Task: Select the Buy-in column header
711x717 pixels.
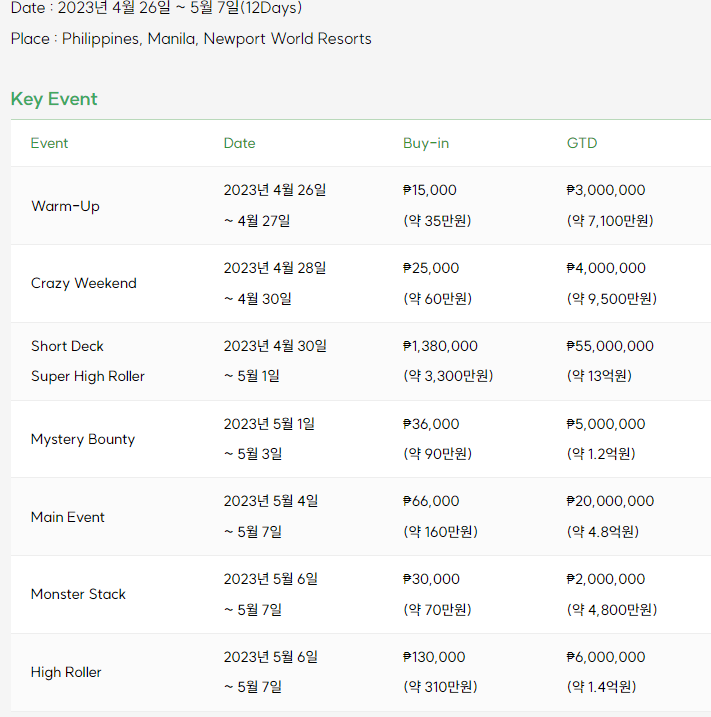Action: [x=426, y=143]
